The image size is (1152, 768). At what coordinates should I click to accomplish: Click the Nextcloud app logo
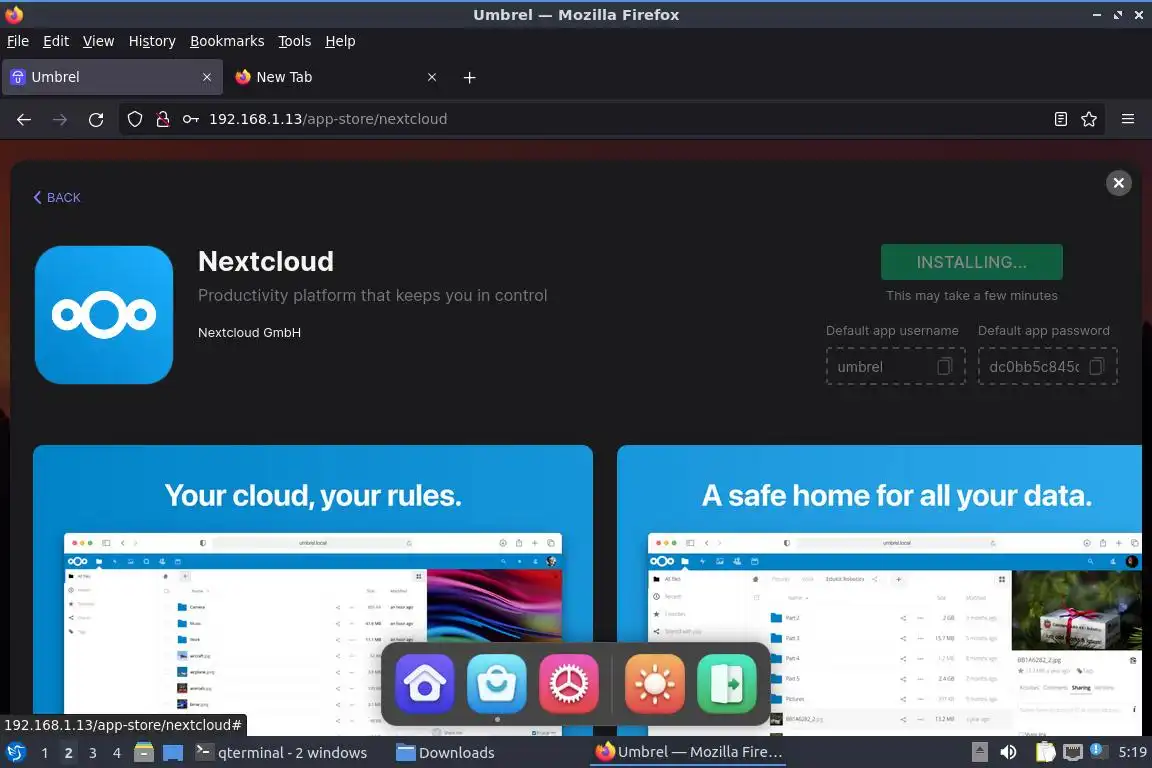[x=104, y=315]
